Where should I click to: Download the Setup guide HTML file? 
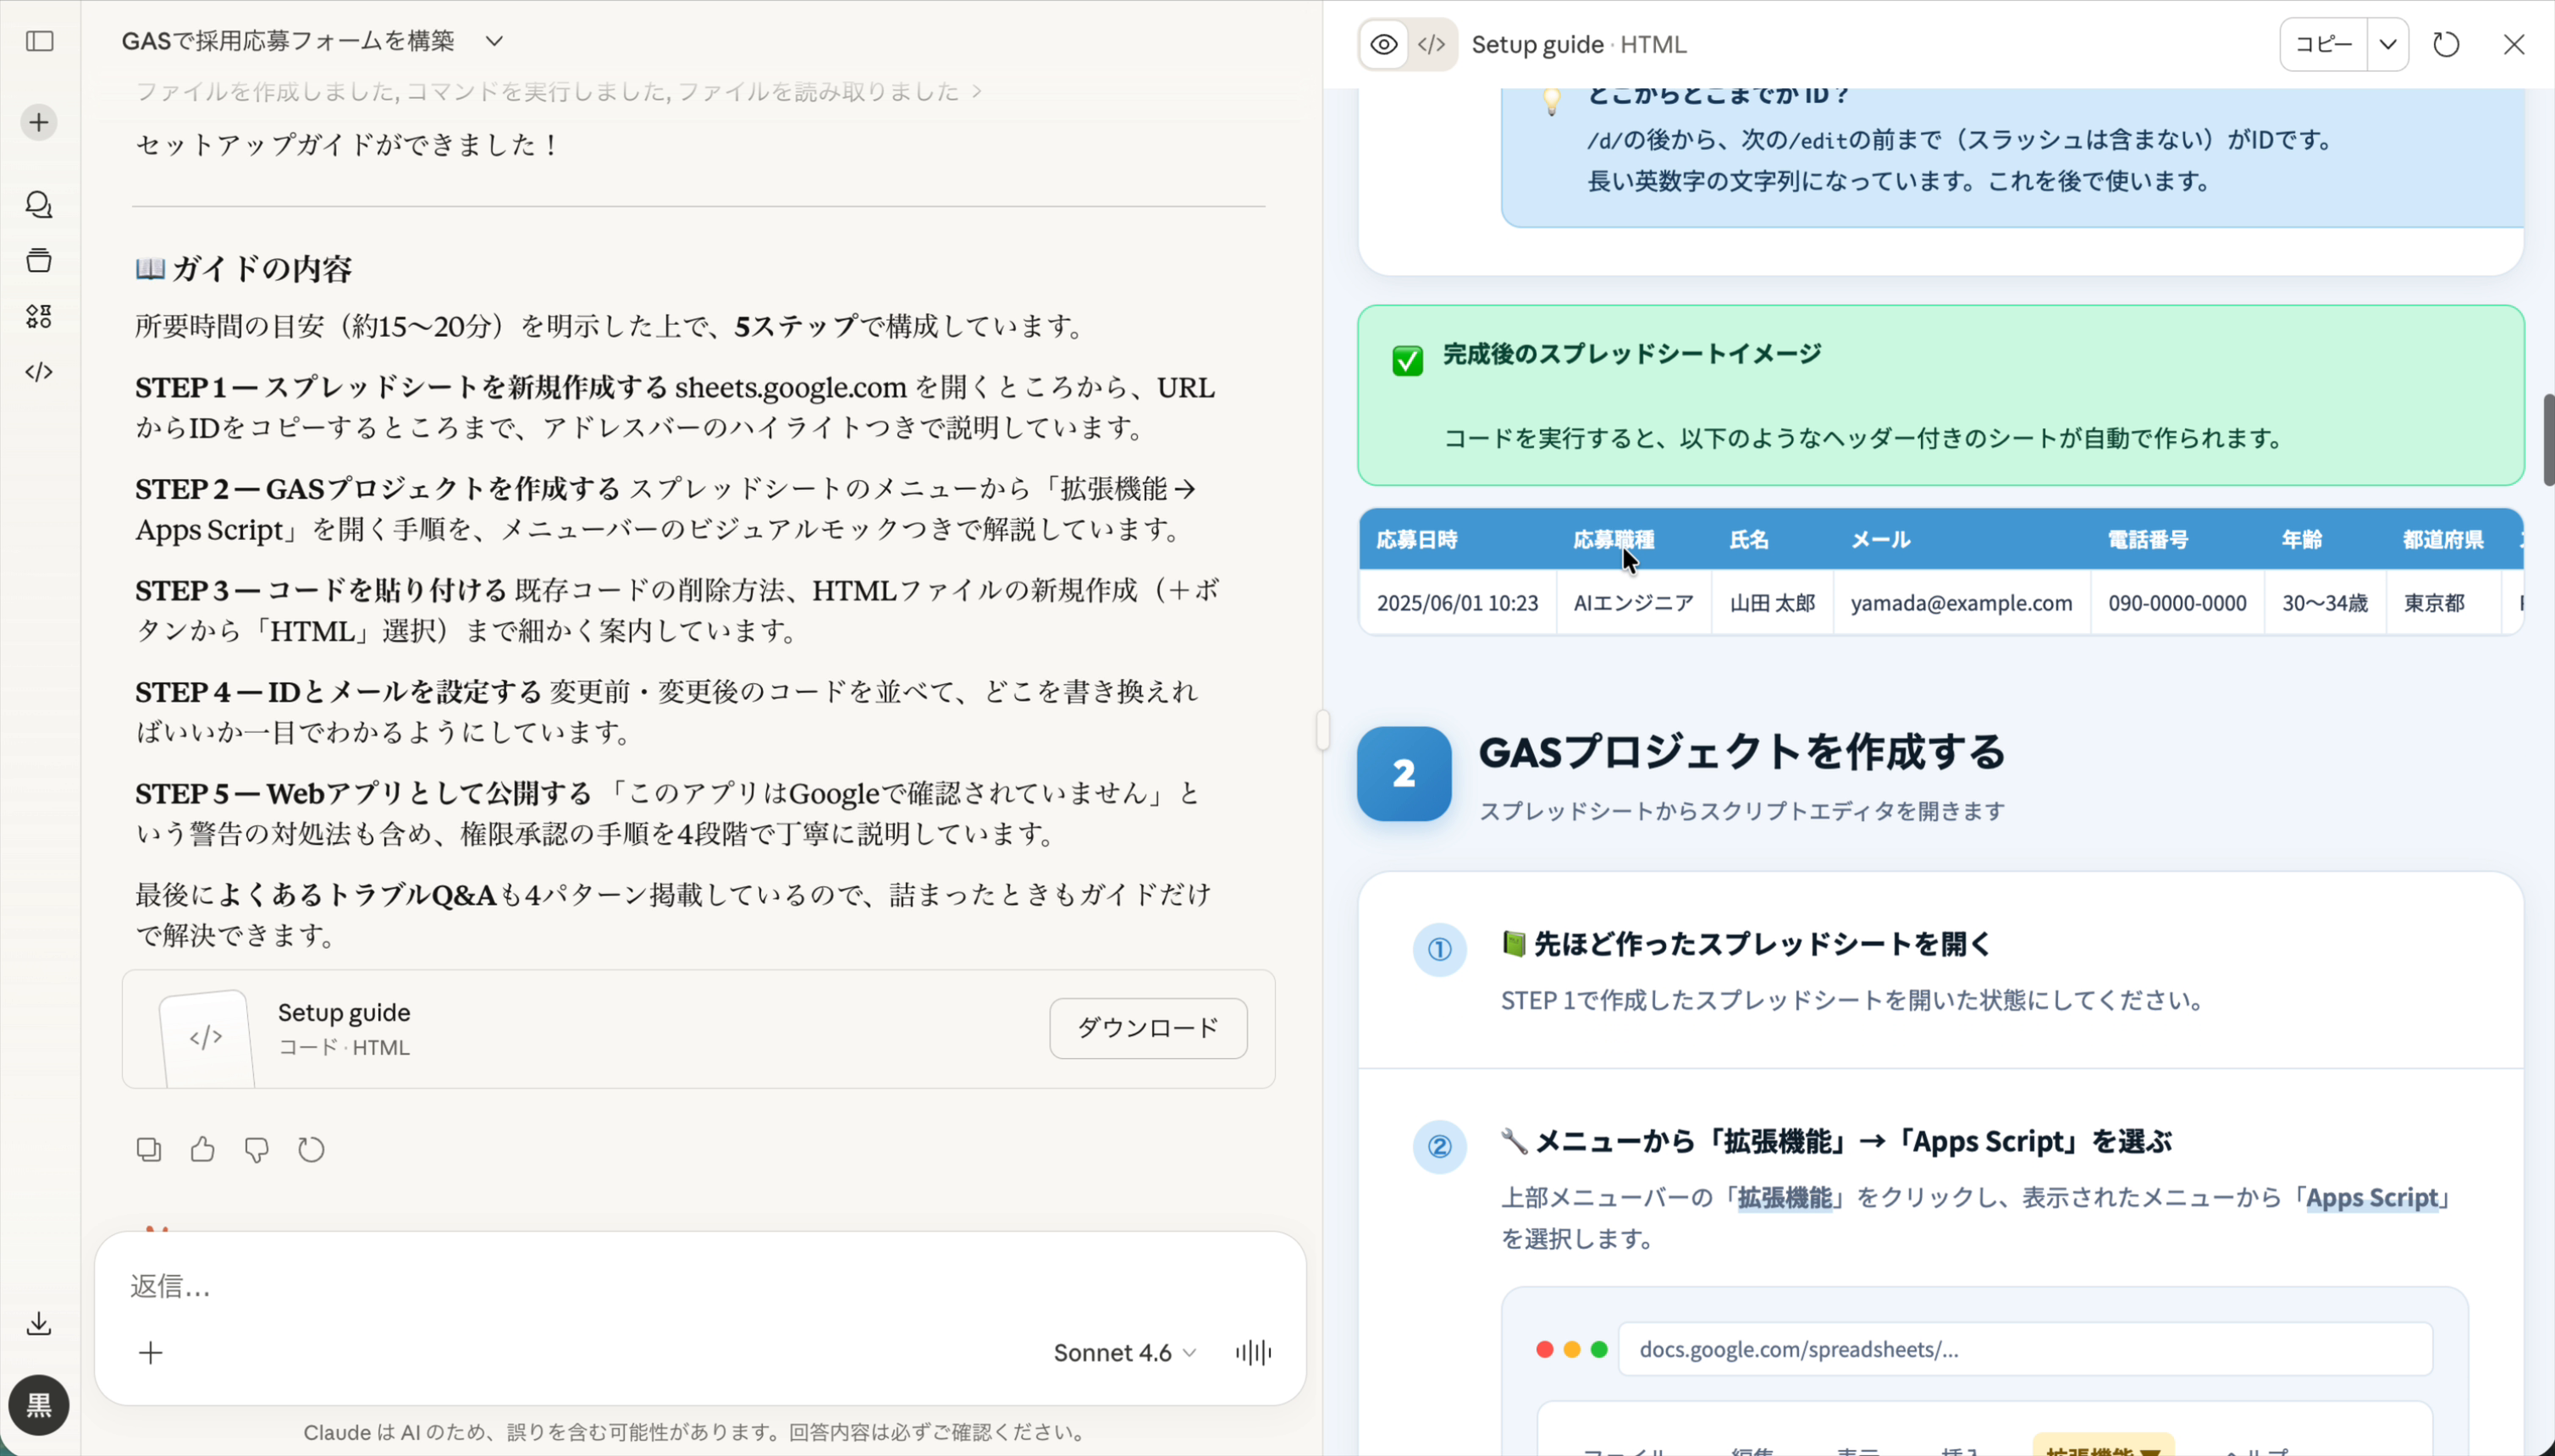1147,1027
